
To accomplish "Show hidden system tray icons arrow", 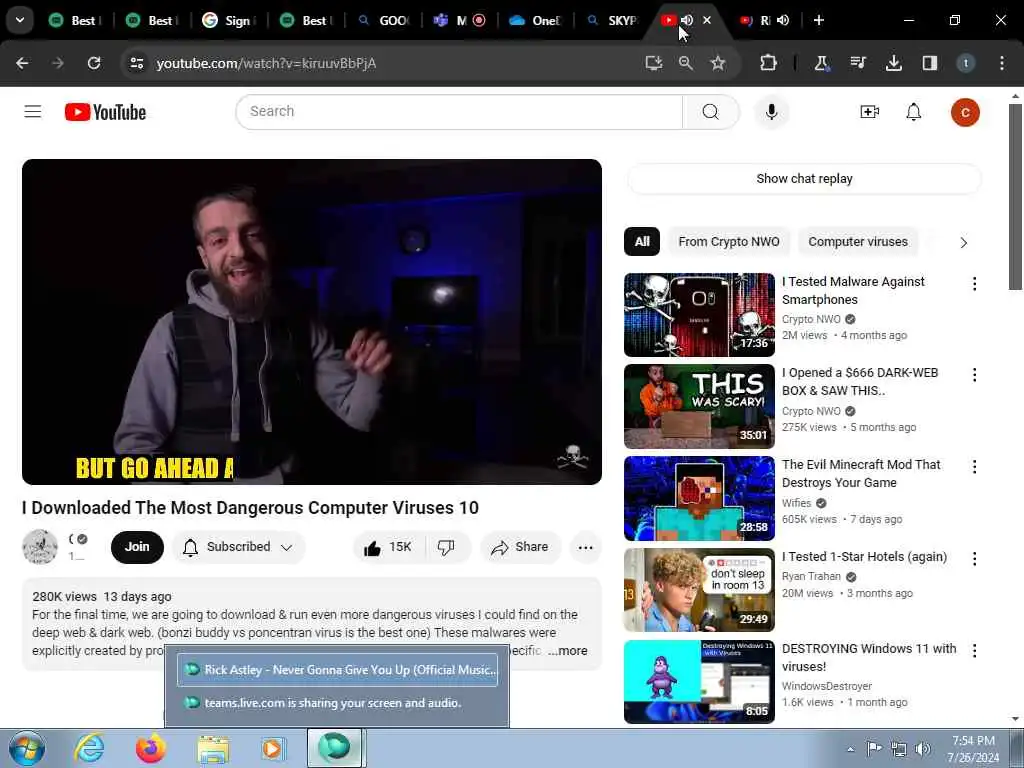I will (x=850, y=749).
